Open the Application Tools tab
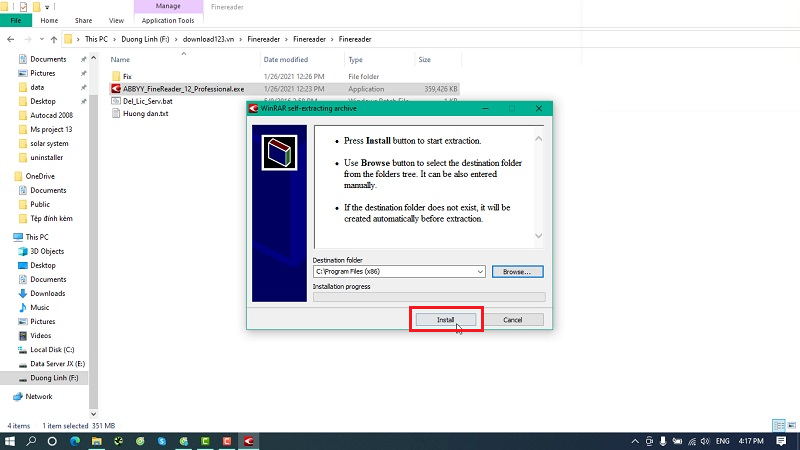Image resolution: width=800 pixels, height=450 pixels. click(167, 19)
